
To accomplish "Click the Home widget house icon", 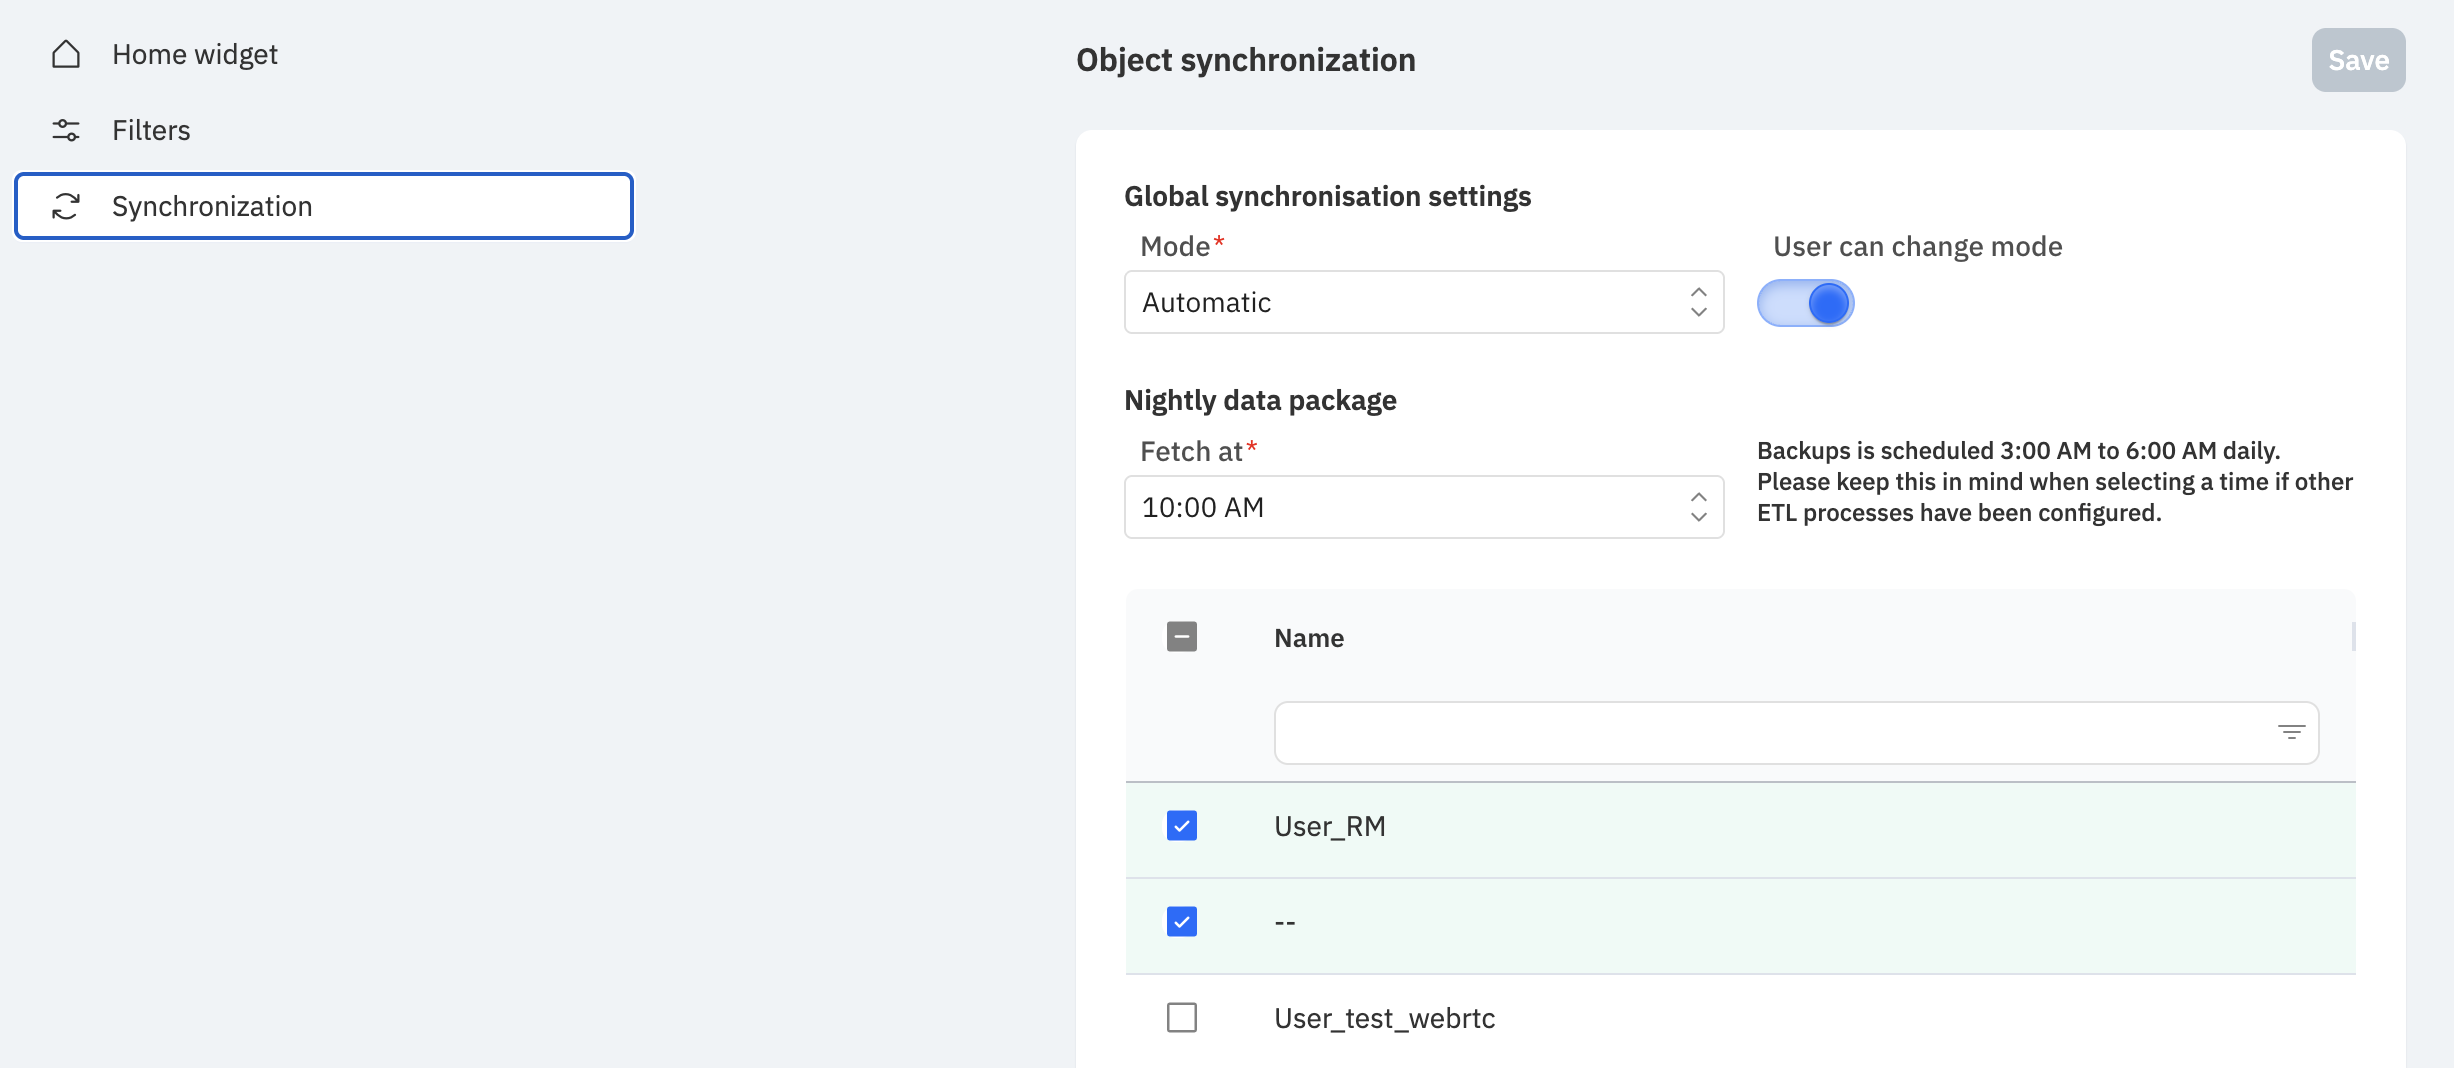I will tap(66, 54).
